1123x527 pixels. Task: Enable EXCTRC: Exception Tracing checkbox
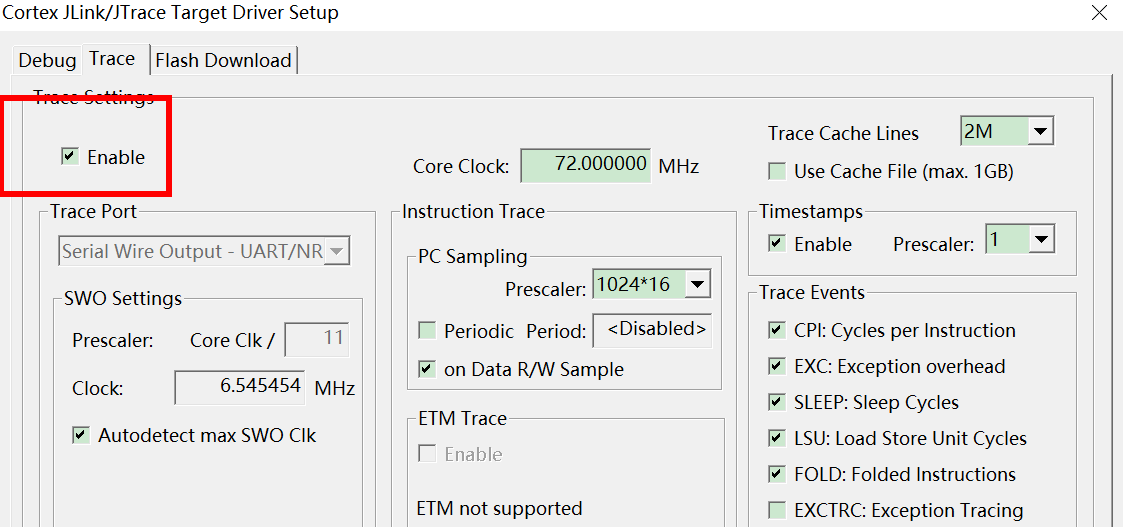tap(776, 511)
